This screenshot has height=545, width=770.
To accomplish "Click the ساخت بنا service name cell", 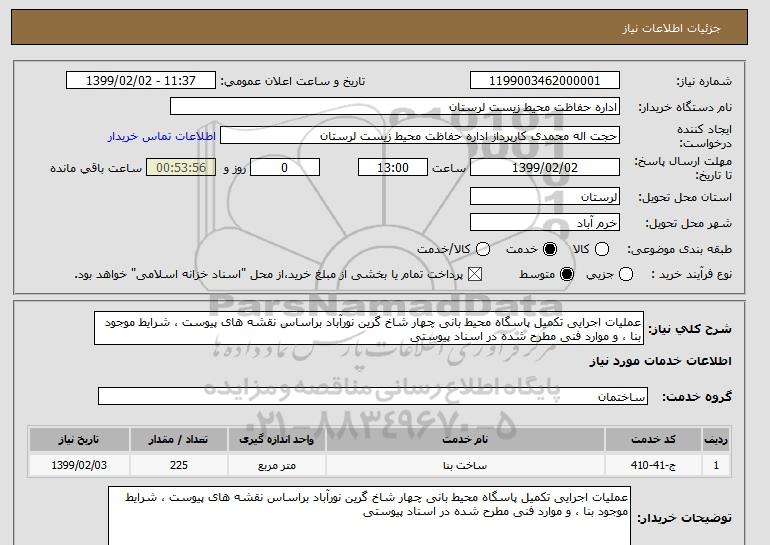I will pyautogui.click(x=465, y=465).
